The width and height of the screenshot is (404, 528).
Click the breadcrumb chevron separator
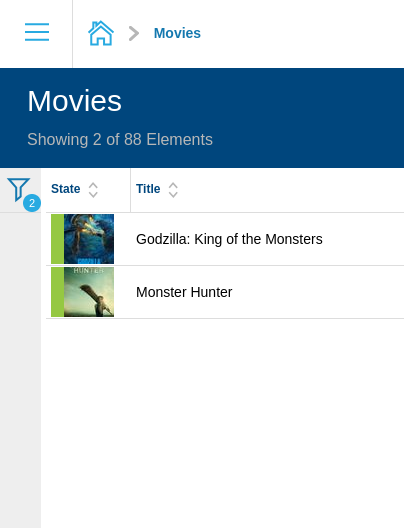[134, 33]
